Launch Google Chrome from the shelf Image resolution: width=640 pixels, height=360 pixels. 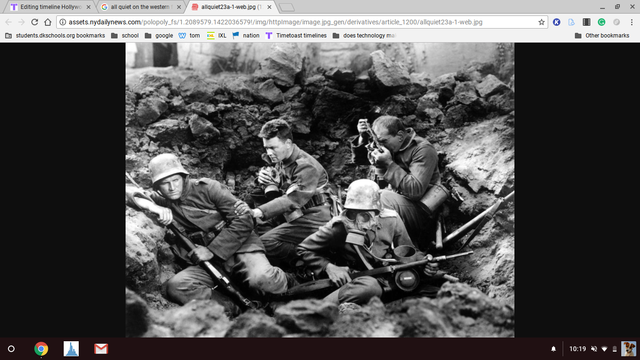click(41, 349)
